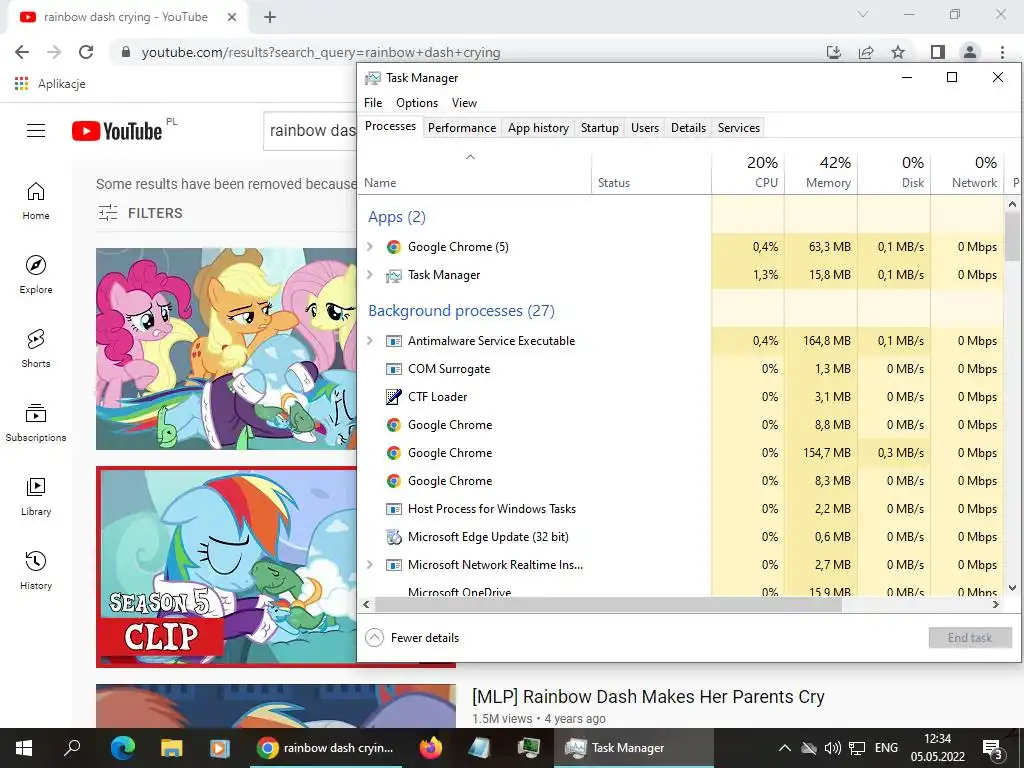Screen dimensions: 1024x768
Task: Open YouTube Subscriptions section
Action: 36,423
